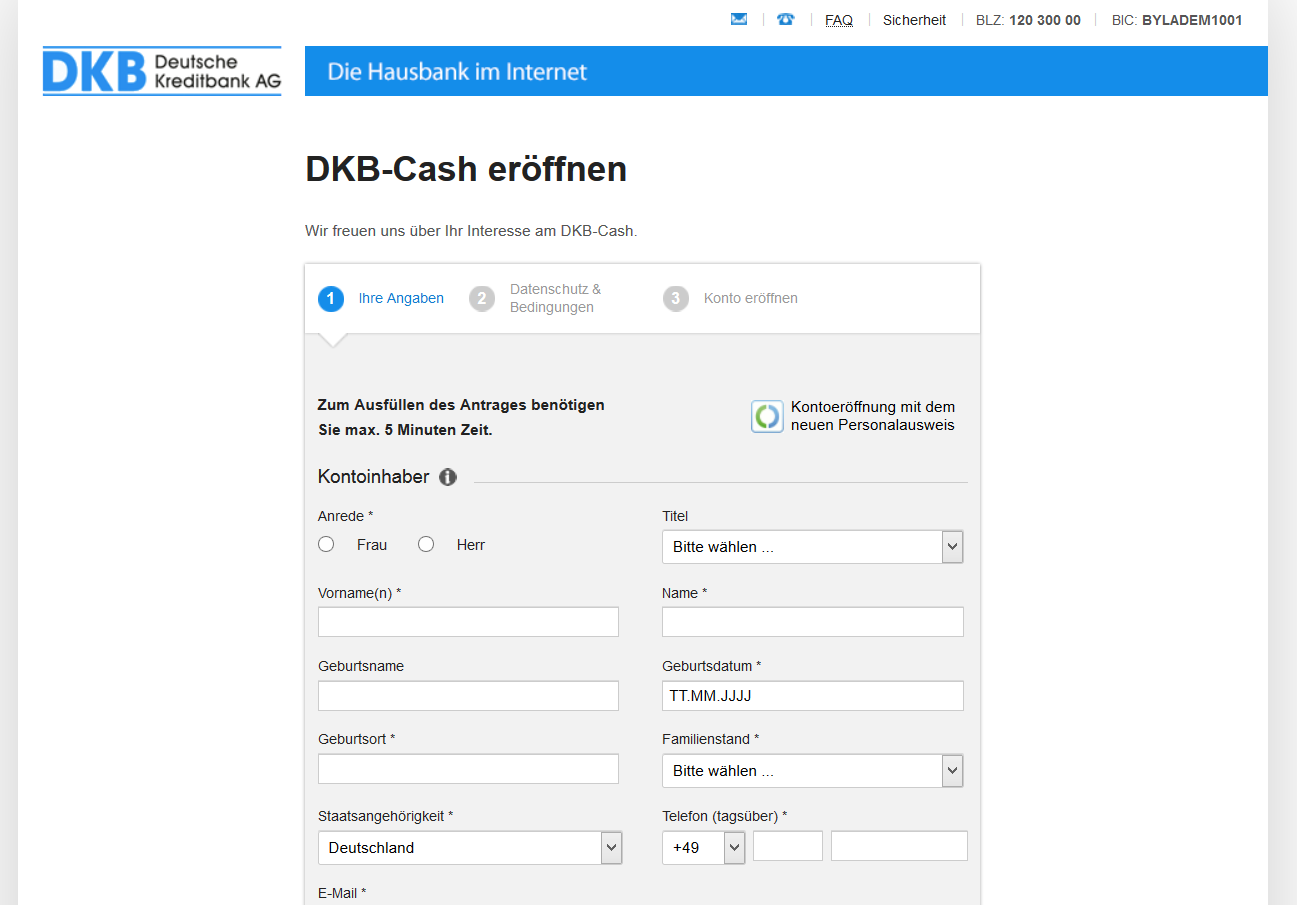This screenshot has height=905, width=1297.
Task: Focus the Name input field
Action: 813,622
